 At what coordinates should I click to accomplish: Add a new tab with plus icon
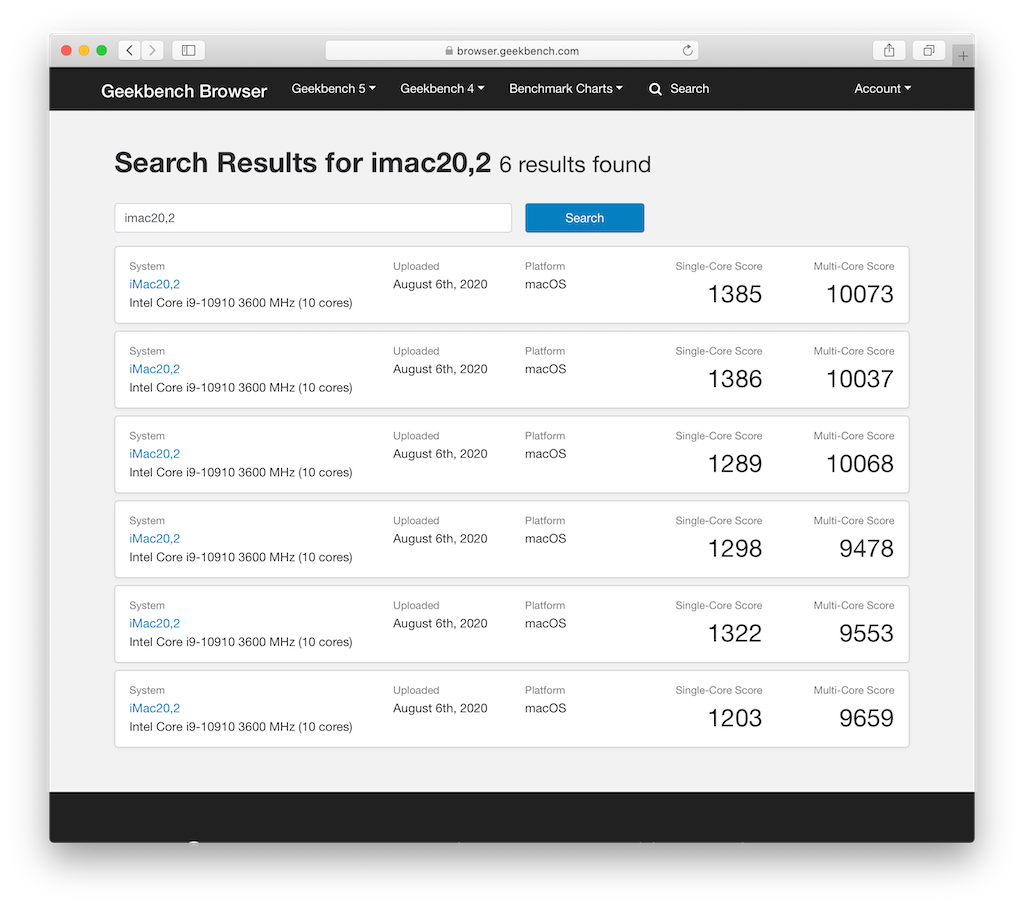click(x=963, y=56)
